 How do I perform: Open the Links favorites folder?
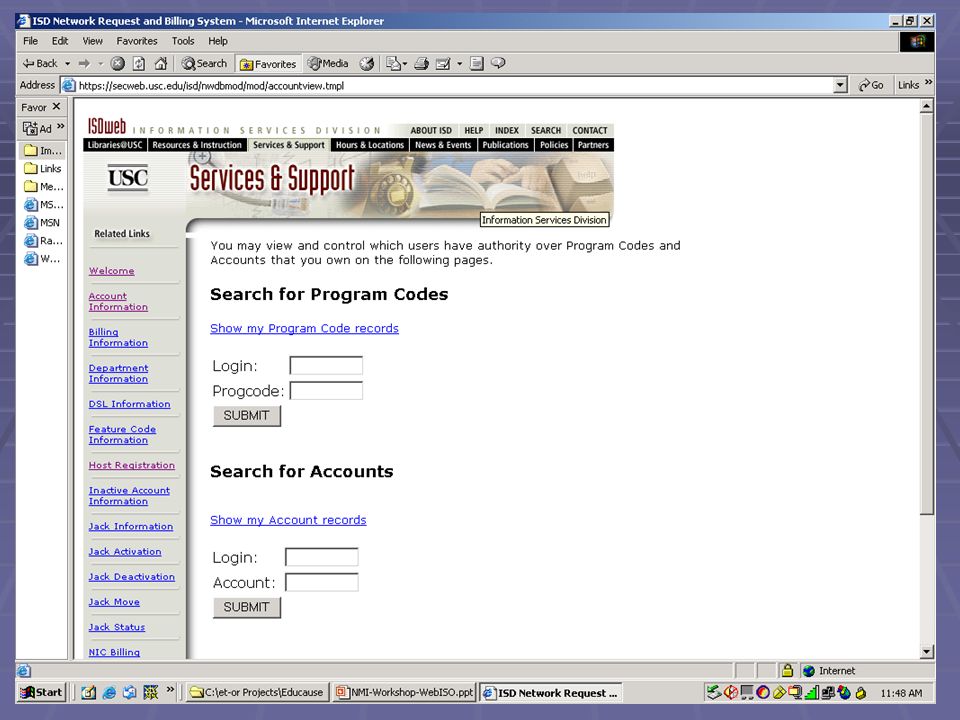[x=43, y=168]
